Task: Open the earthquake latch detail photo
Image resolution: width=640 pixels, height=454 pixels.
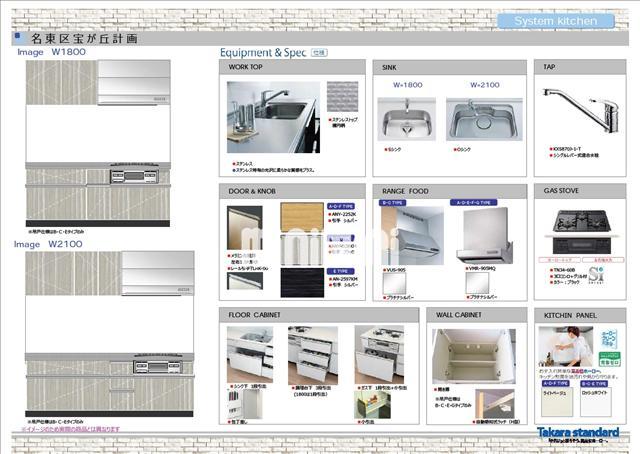Action: pos(495,403)
